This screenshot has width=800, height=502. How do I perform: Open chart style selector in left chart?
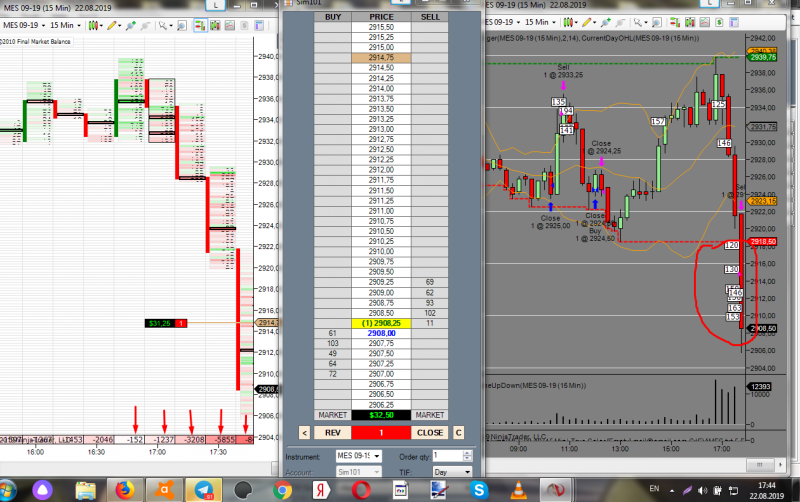coord(93,25)
